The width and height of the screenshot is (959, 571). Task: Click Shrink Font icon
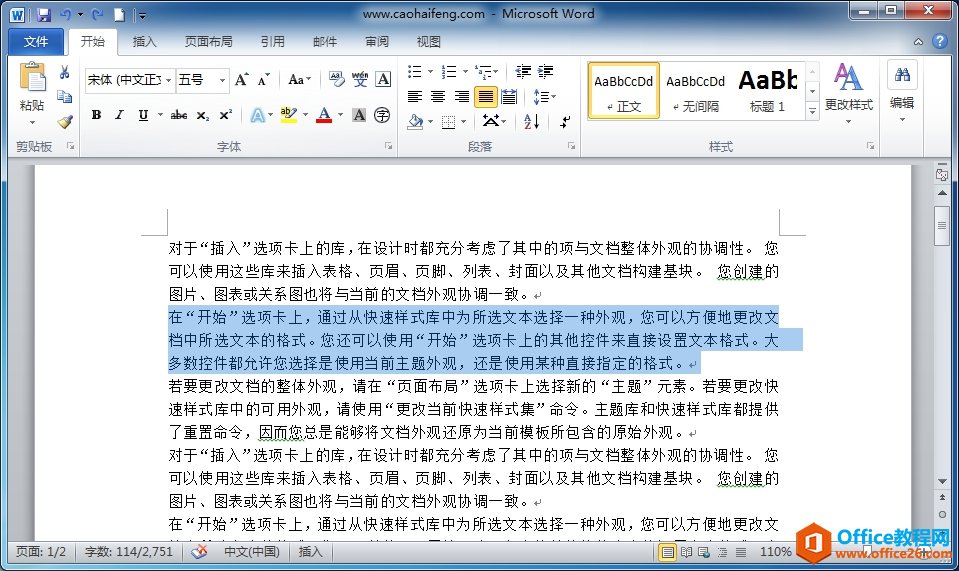tap(264, 79)
